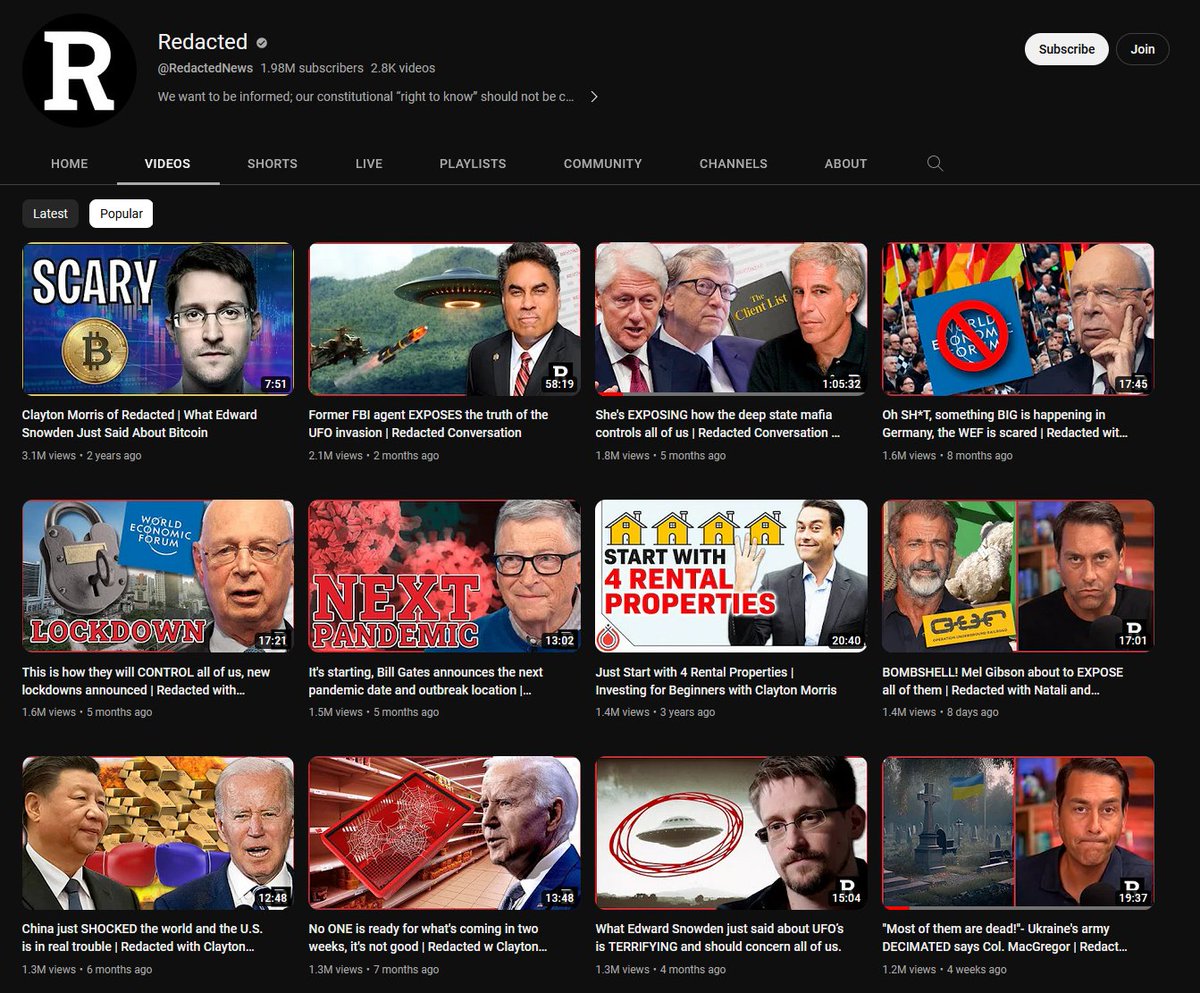This screenshot has width=1200, height=993.
Task: Click title 'This is how they will CONTROL all of us'
Action: [x=146, y=681]
